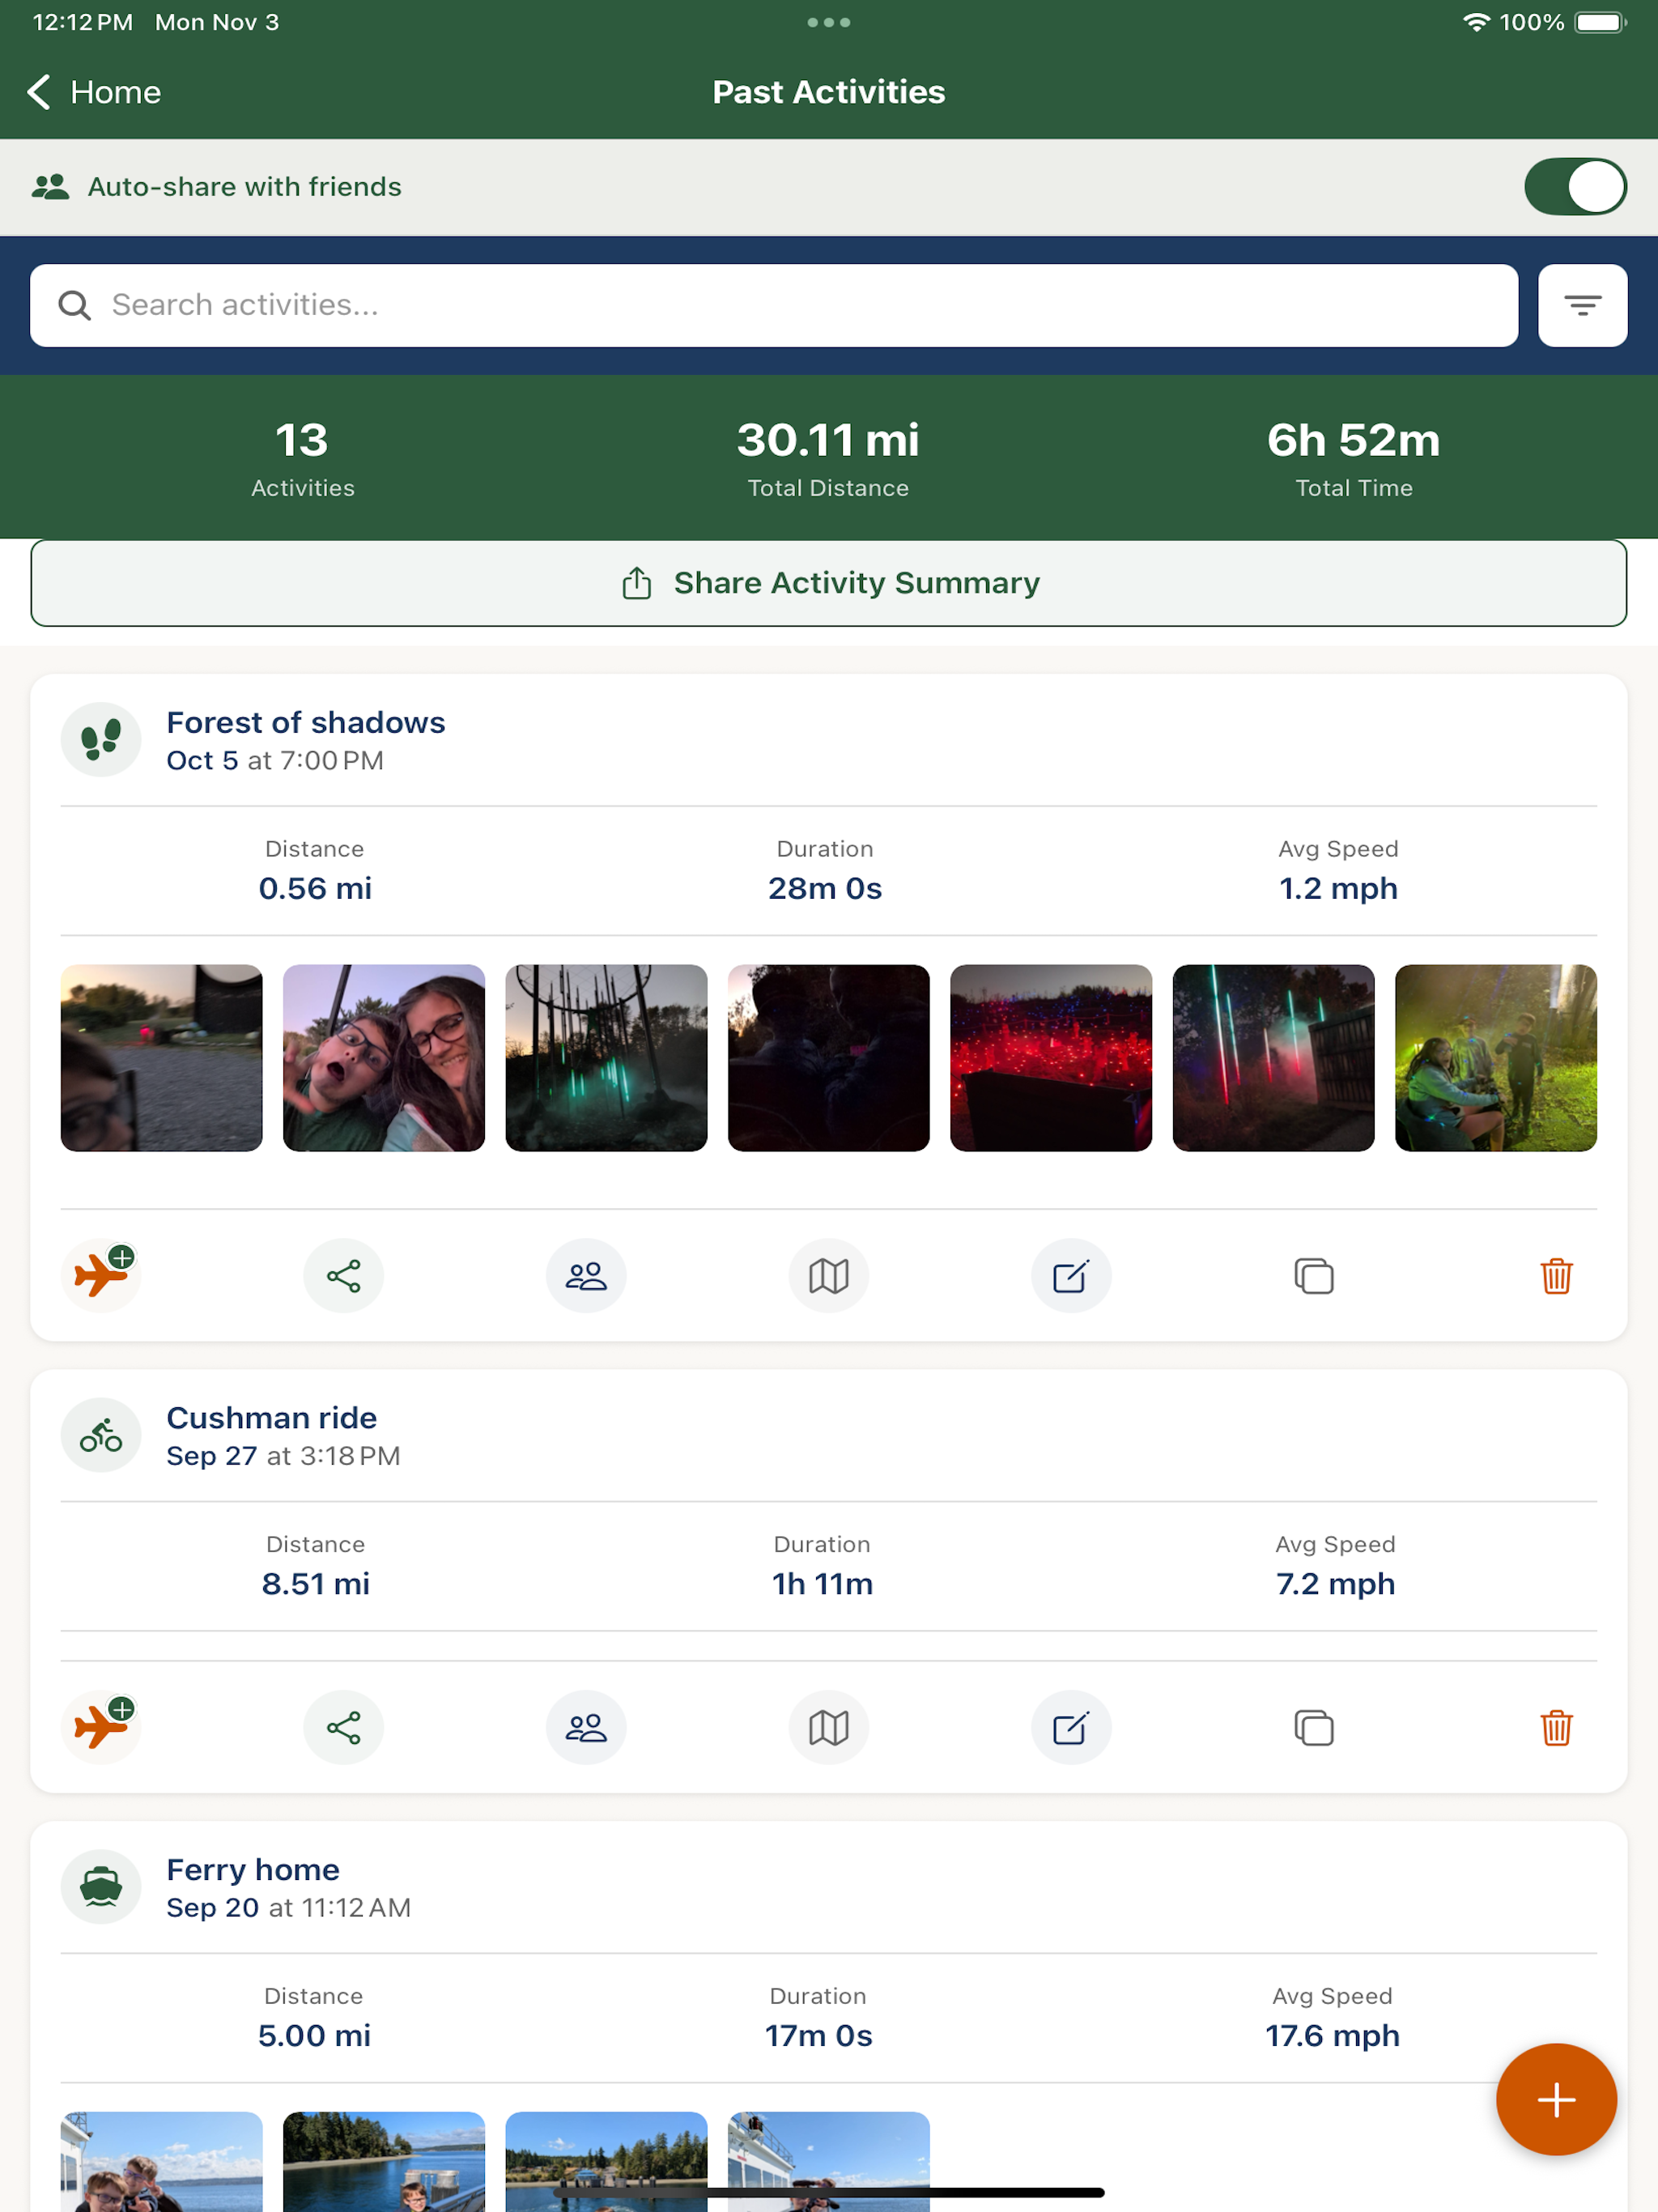Edit the Forest of shadows activity

(x=1071, y=1276)
